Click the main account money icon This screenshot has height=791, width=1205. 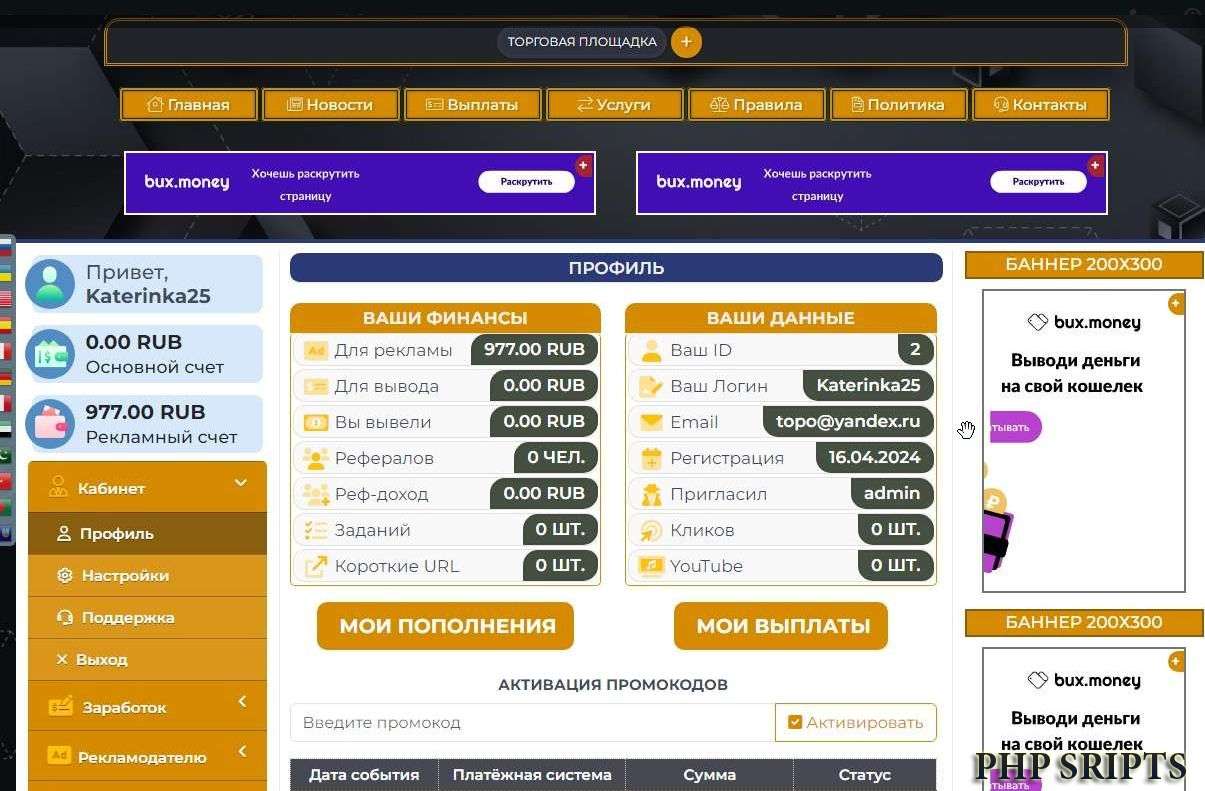(50, 354)
